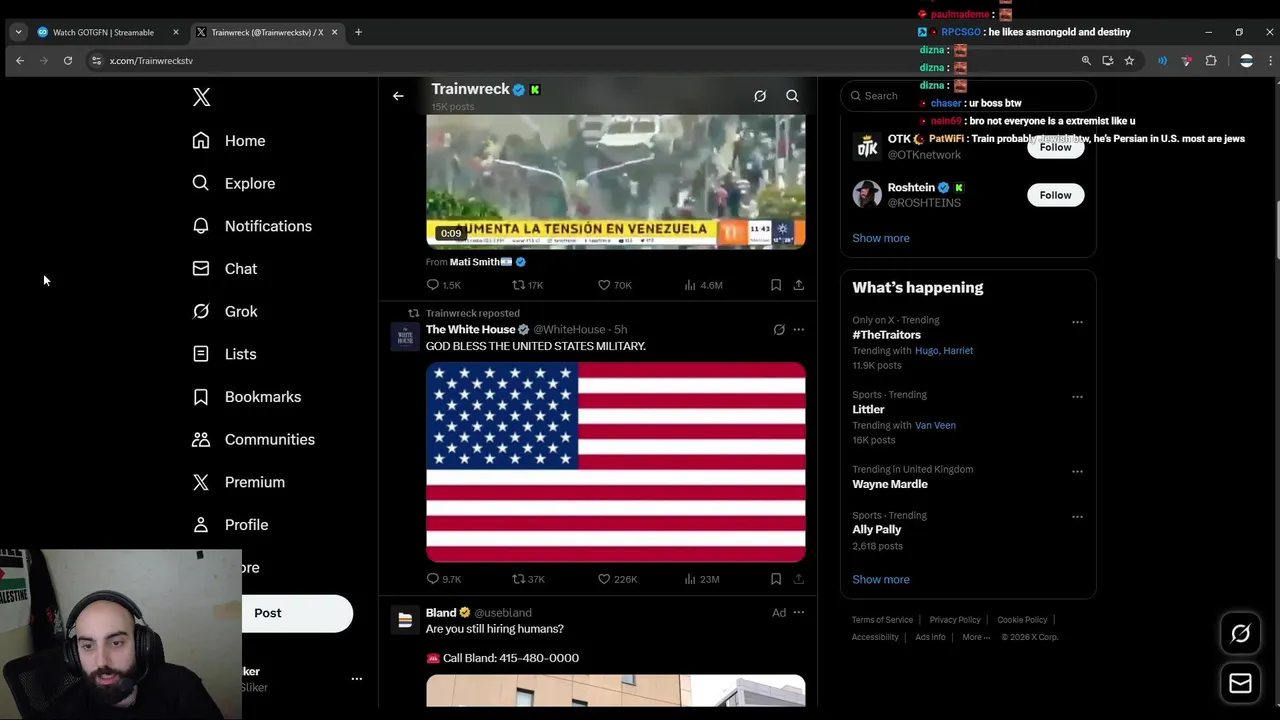1280x720 pixels.
Task: Share the White House post
Action: [798, 579]
